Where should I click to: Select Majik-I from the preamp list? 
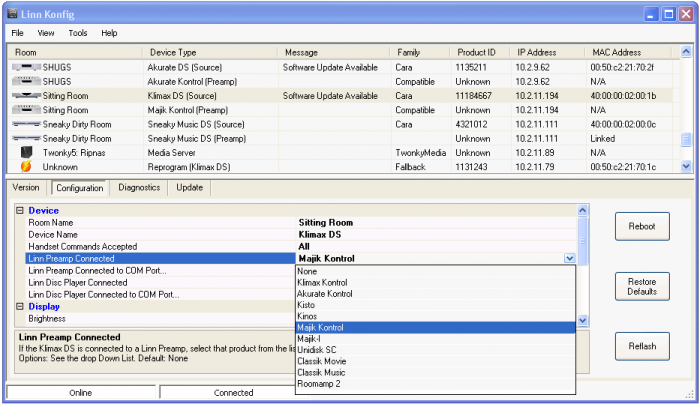[435, 339]
